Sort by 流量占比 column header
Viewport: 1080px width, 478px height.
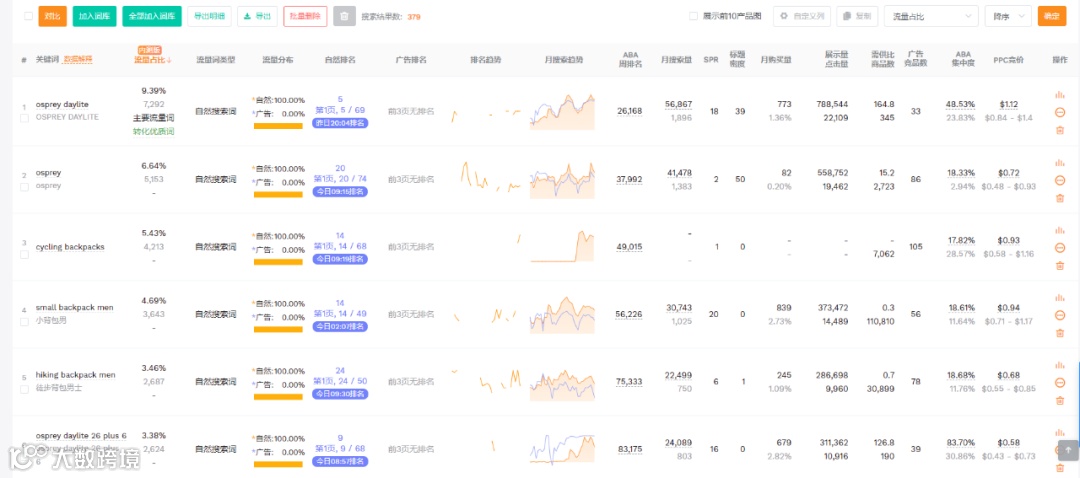click(153, 60)
